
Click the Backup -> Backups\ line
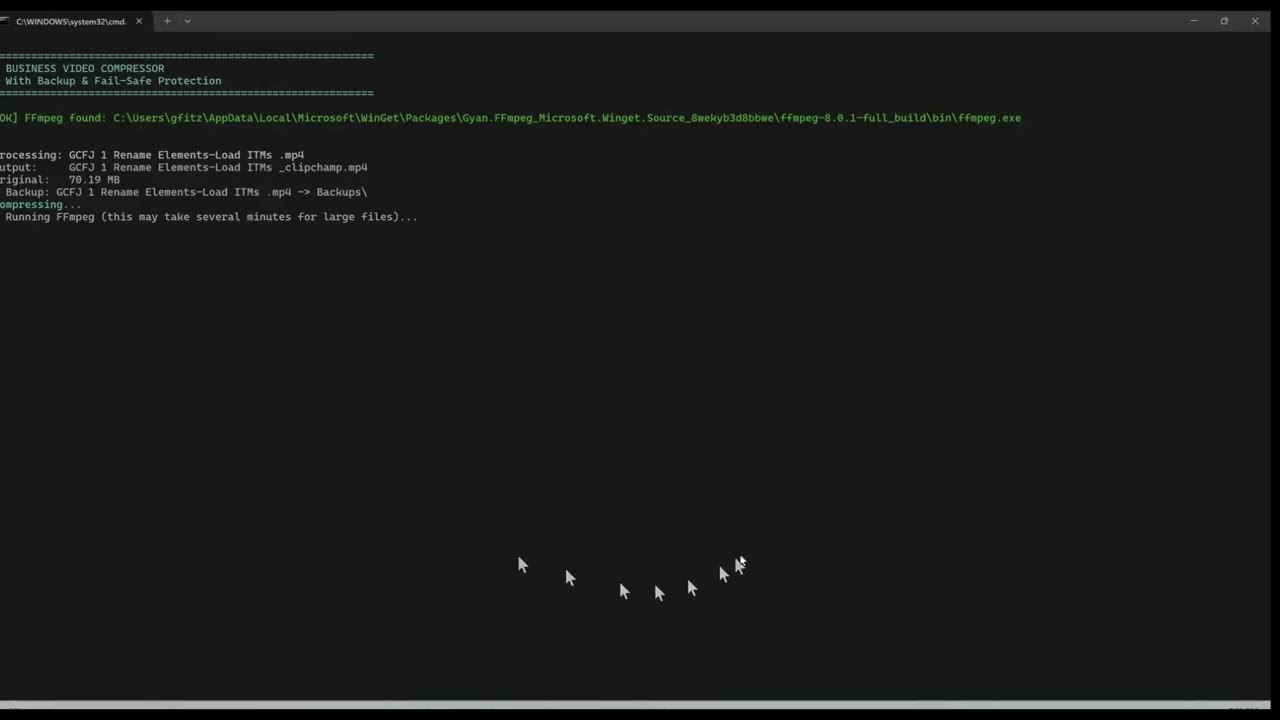[186, 192]
